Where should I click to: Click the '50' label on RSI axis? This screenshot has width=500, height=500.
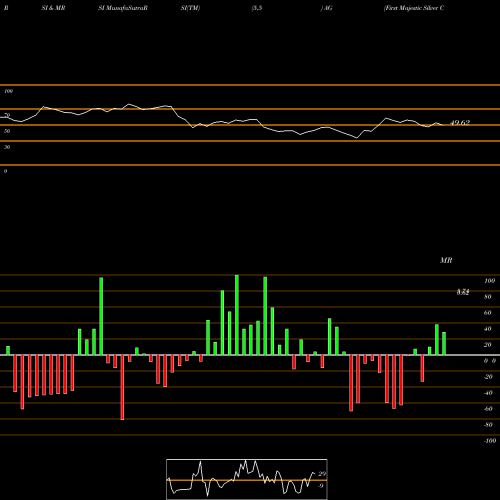tap(7, 131)
